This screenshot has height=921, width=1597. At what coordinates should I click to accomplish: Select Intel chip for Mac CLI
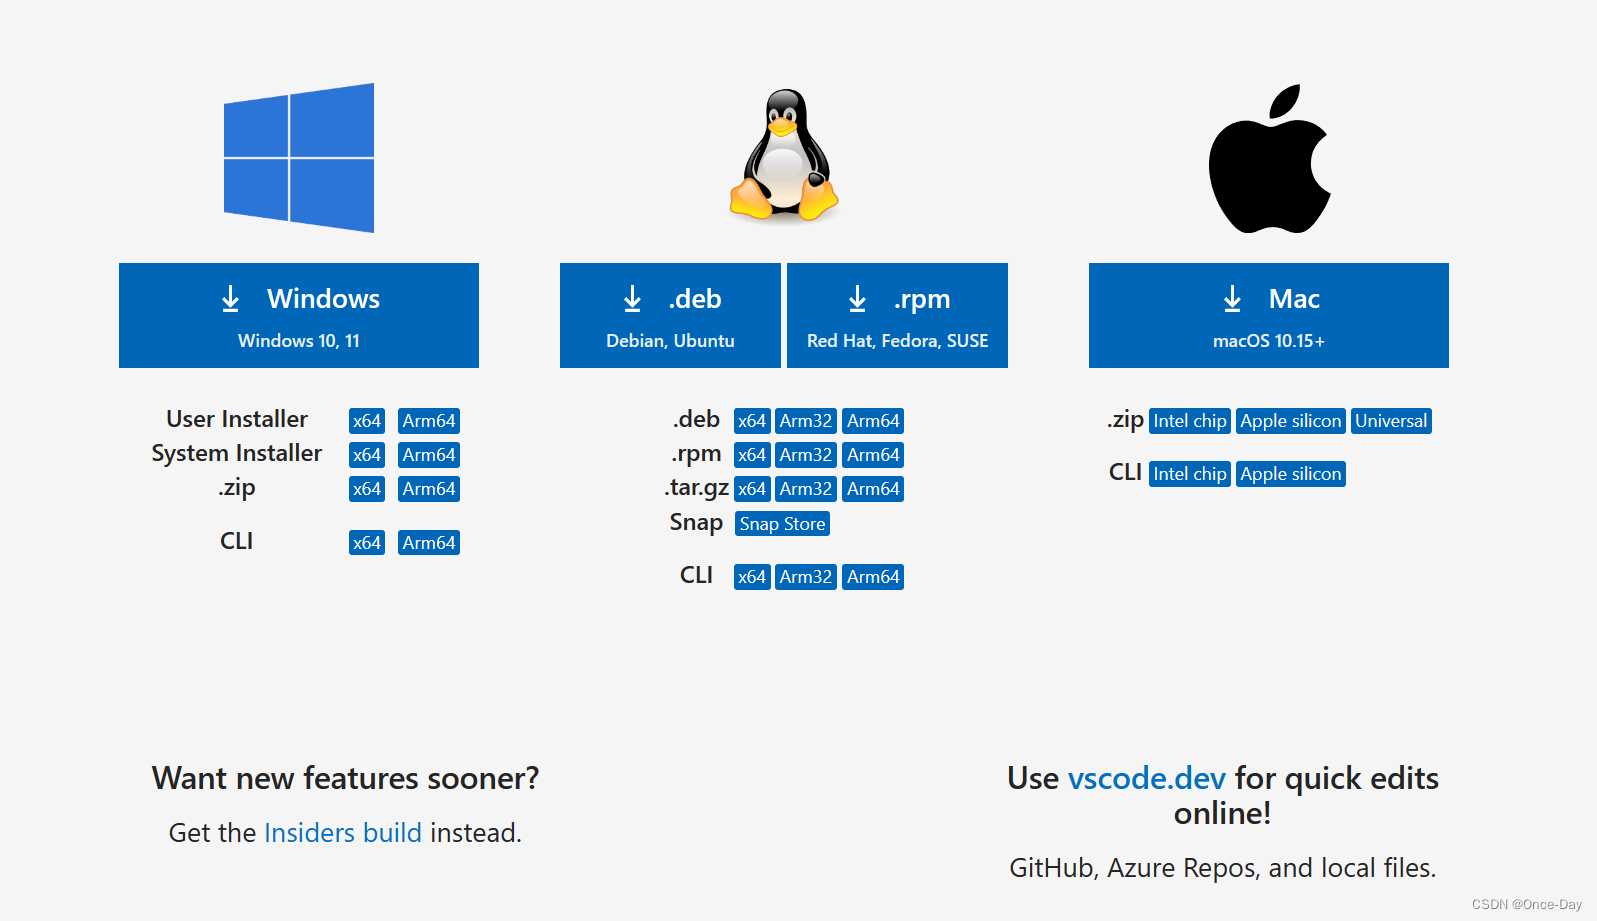1190,474
